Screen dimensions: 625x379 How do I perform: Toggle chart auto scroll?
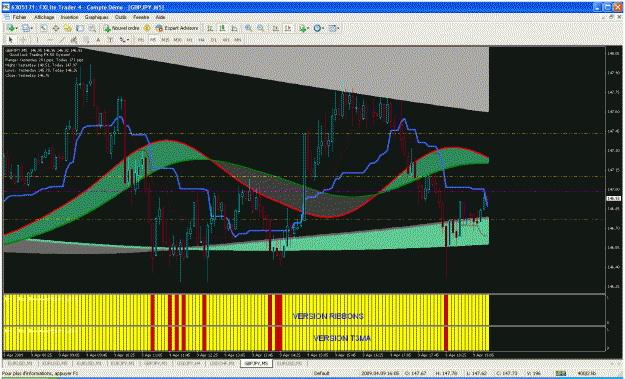[x=275, y=28]
